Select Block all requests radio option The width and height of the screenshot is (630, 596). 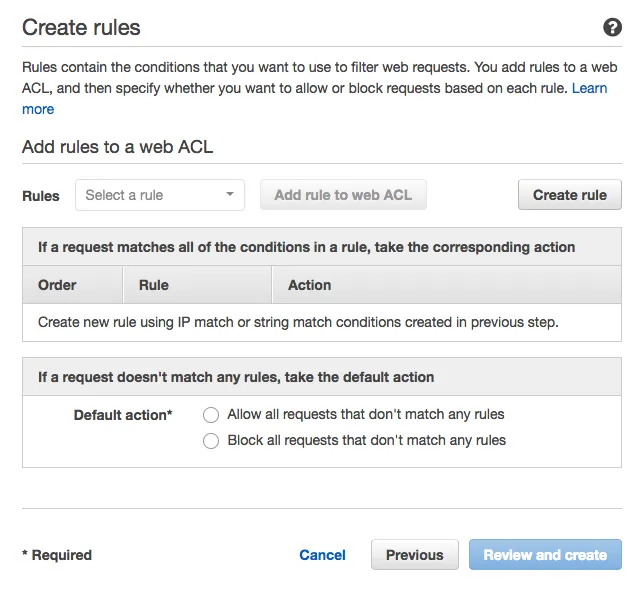pos(211,441)
